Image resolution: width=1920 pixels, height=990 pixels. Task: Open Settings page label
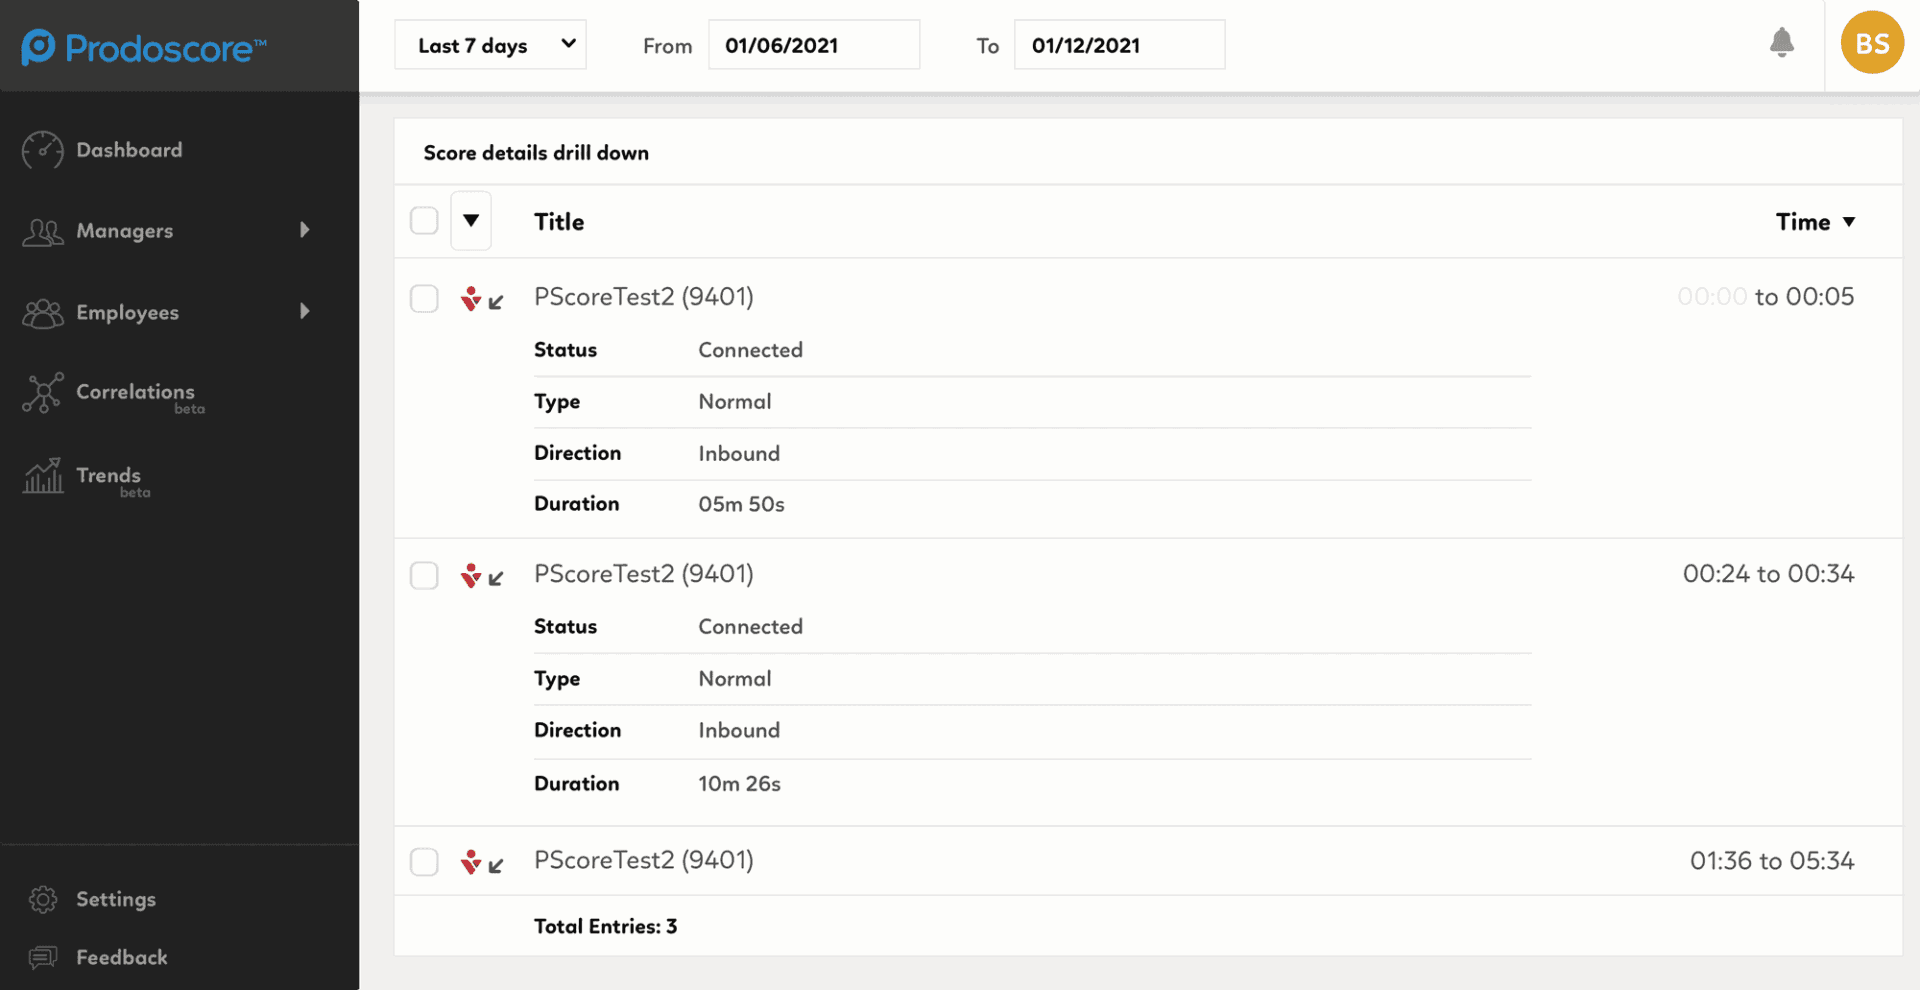point(116,899)
